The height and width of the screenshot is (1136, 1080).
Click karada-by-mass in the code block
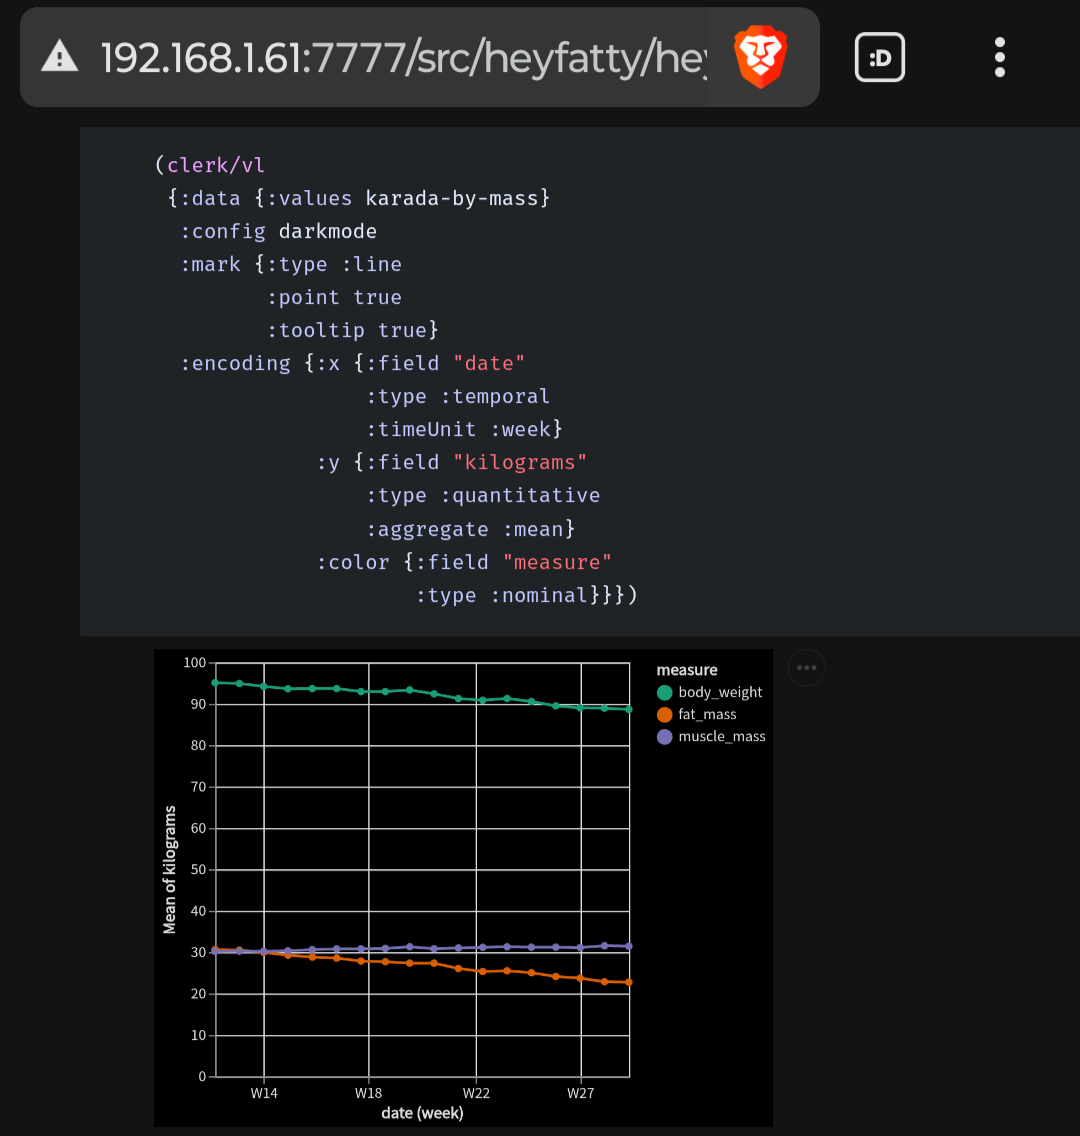[451, 198]
